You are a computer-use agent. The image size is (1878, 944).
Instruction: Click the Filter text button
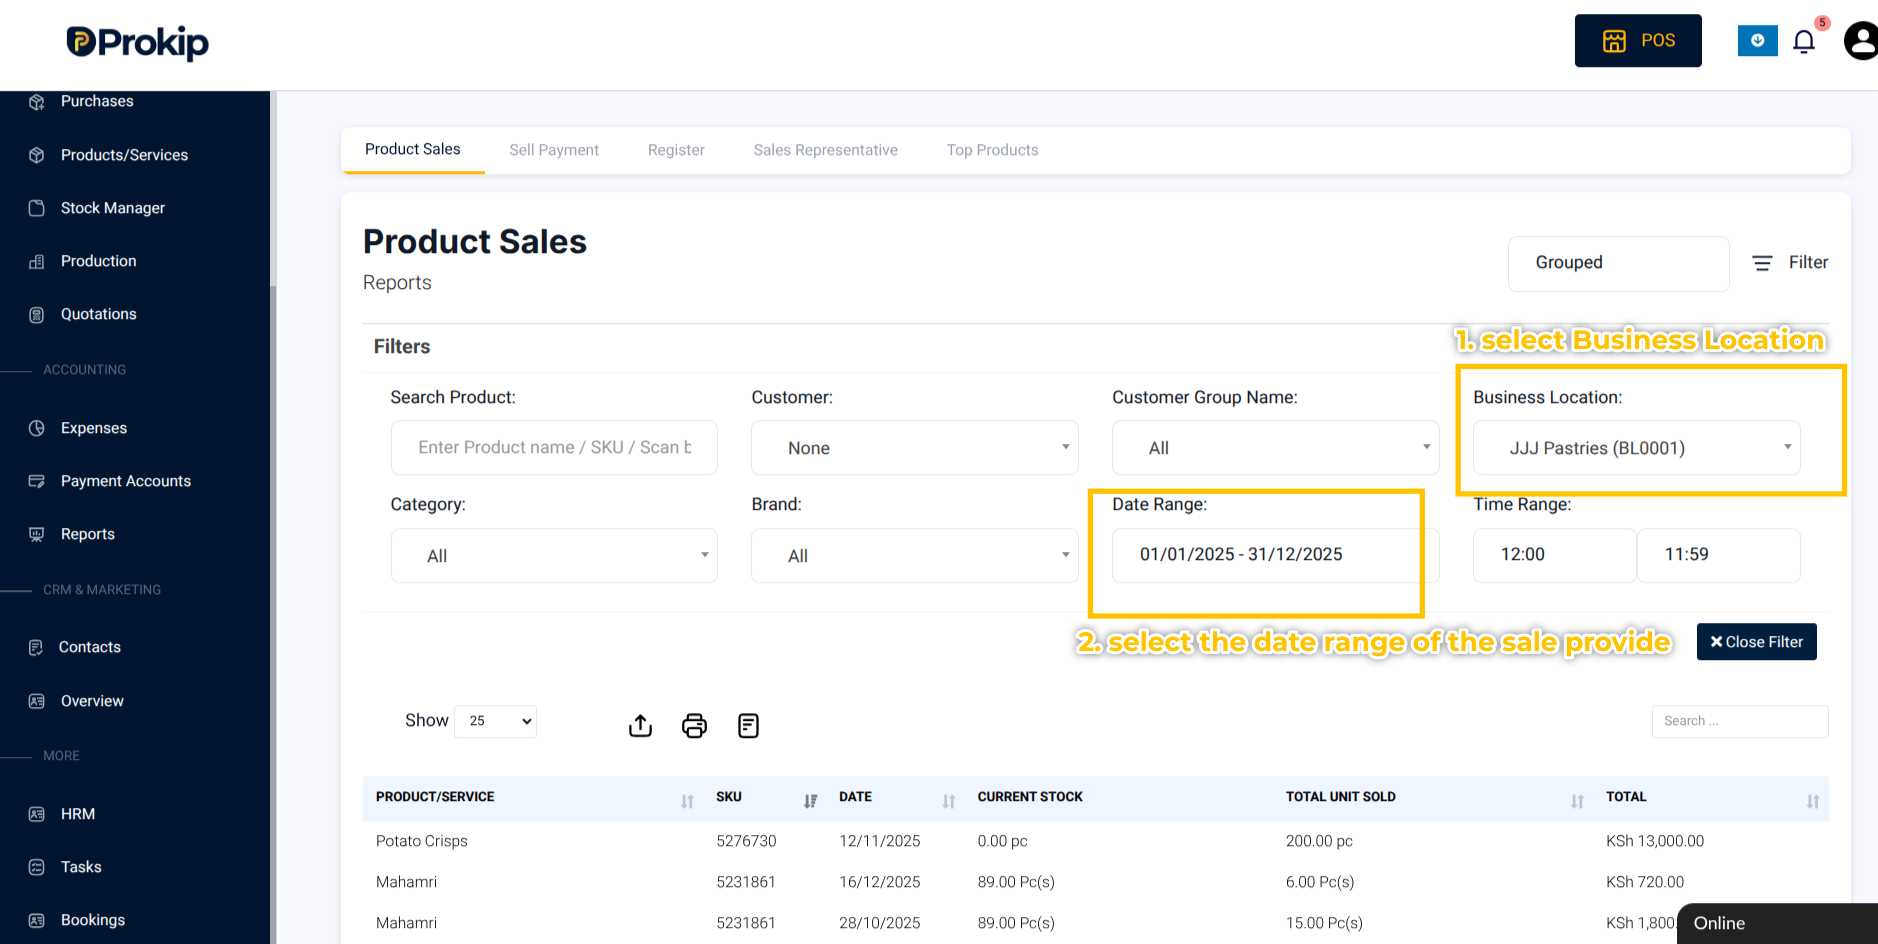pos(1808,262)
